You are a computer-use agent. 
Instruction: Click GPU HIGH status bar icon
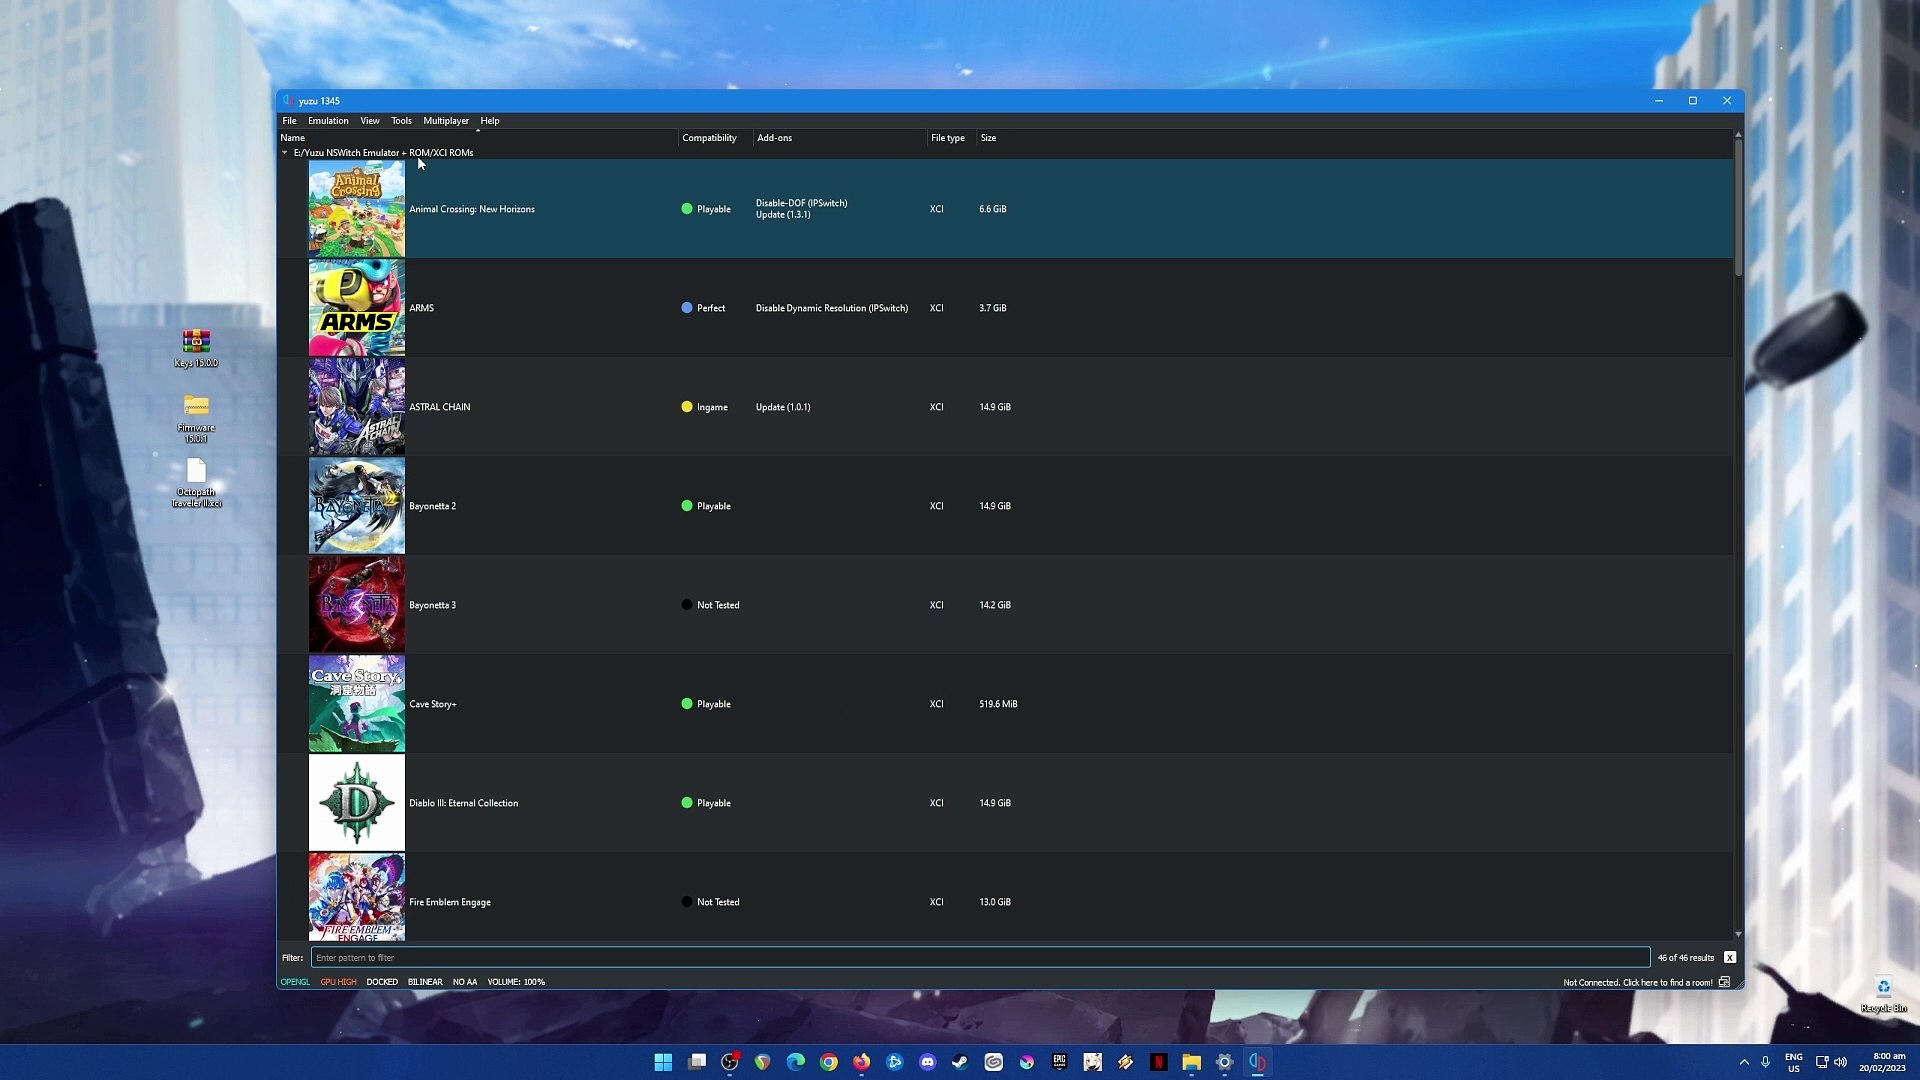coord(338,981)
